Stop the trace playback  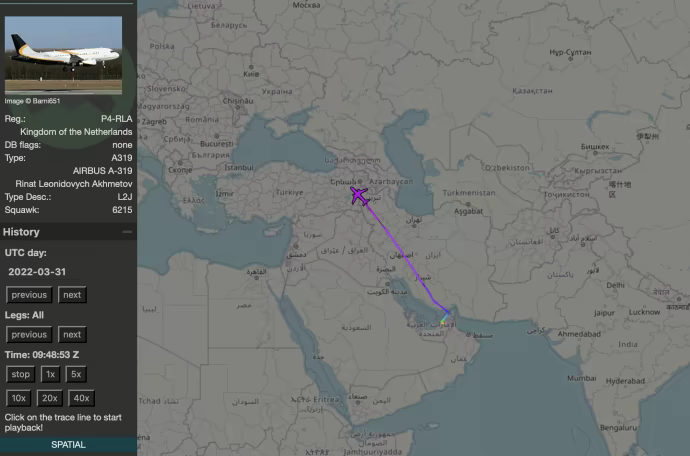[x=20, y=374]
